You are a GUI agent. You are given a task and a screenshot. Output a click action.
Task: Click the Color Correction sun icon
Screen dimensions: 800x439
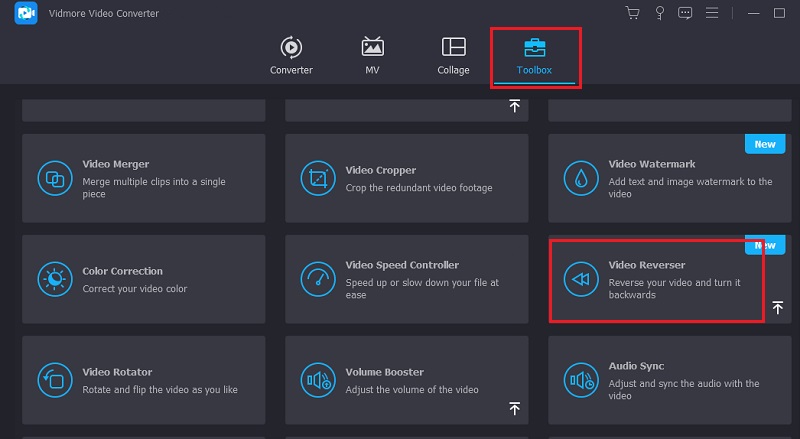54,279
